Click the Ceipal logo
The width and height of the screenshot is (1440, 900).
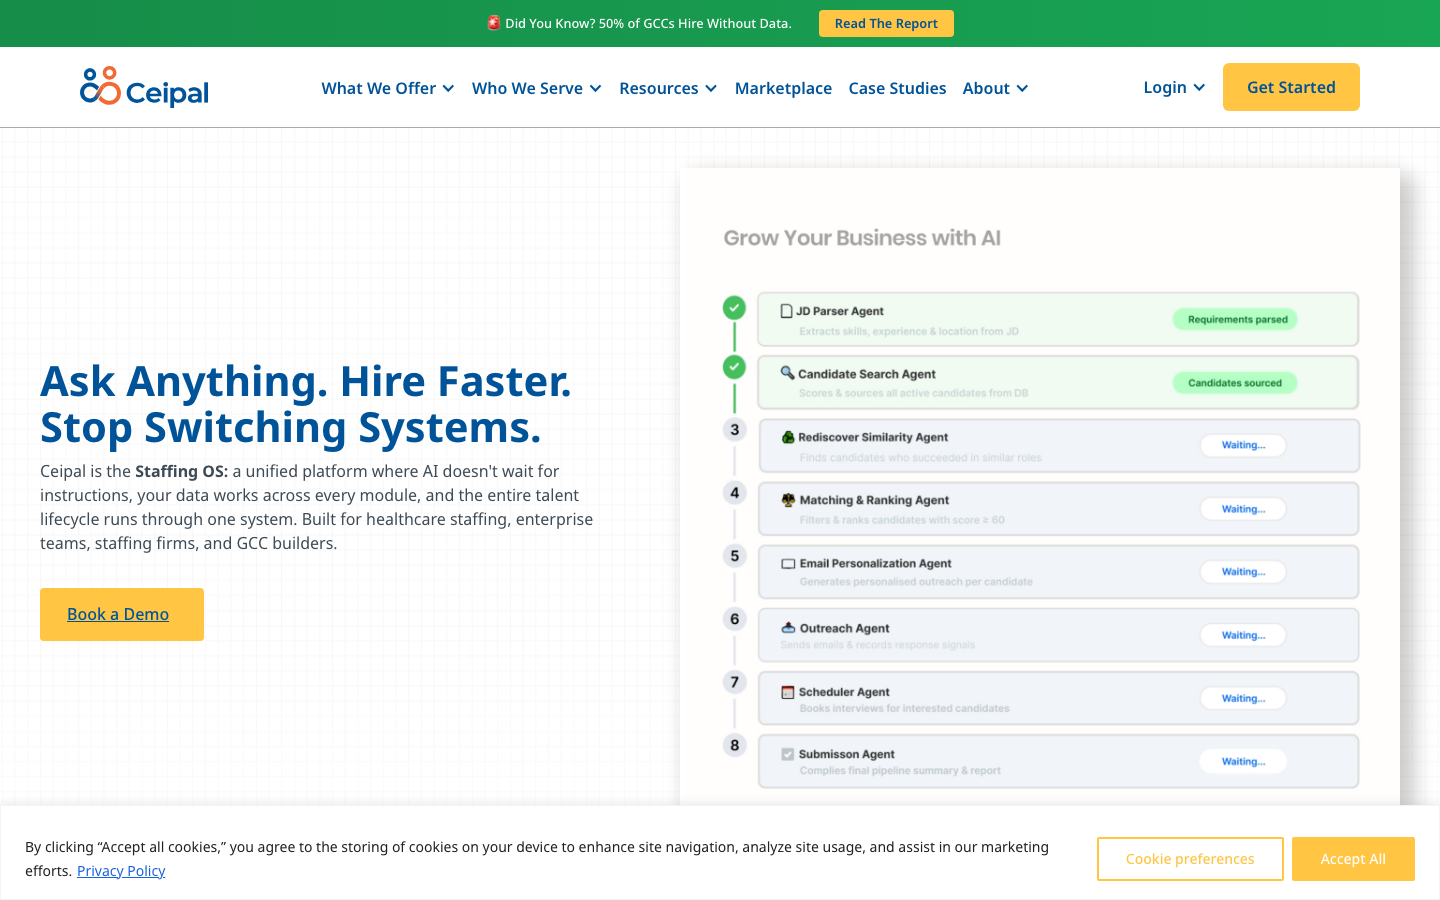tap(144, 87)
